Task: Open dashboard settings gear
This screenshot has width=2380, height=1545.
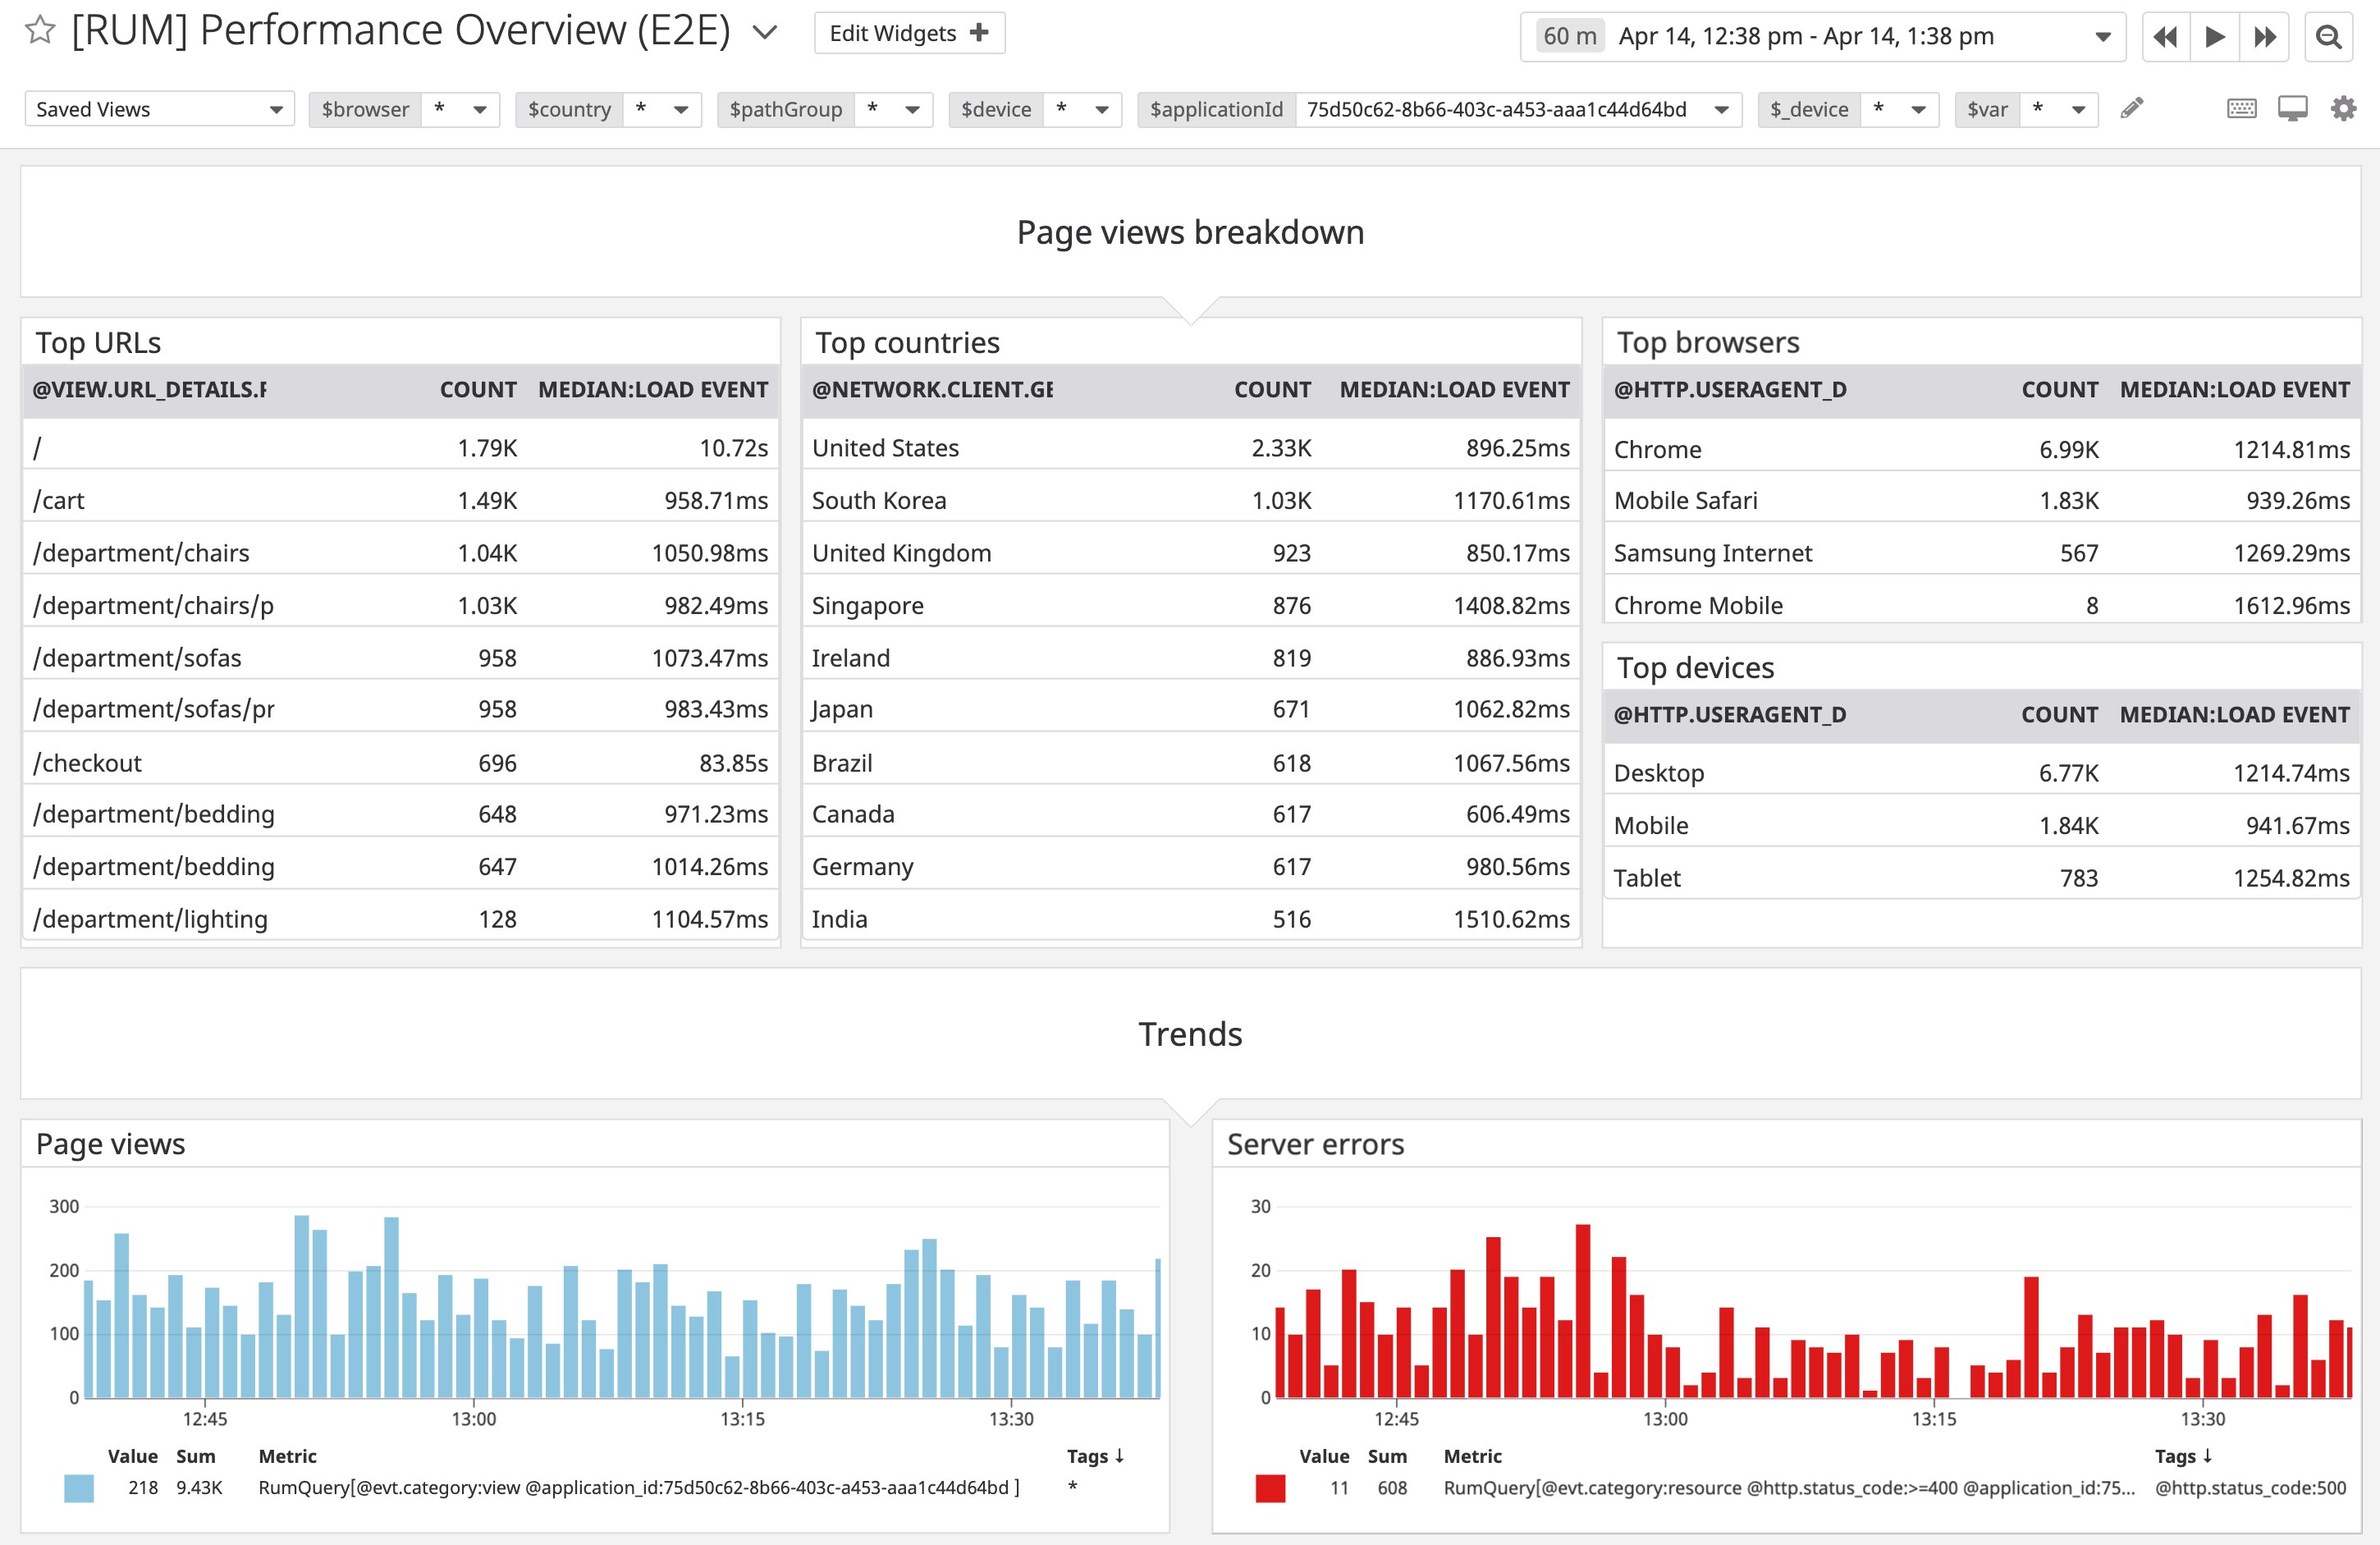Action: (2343, 108)
